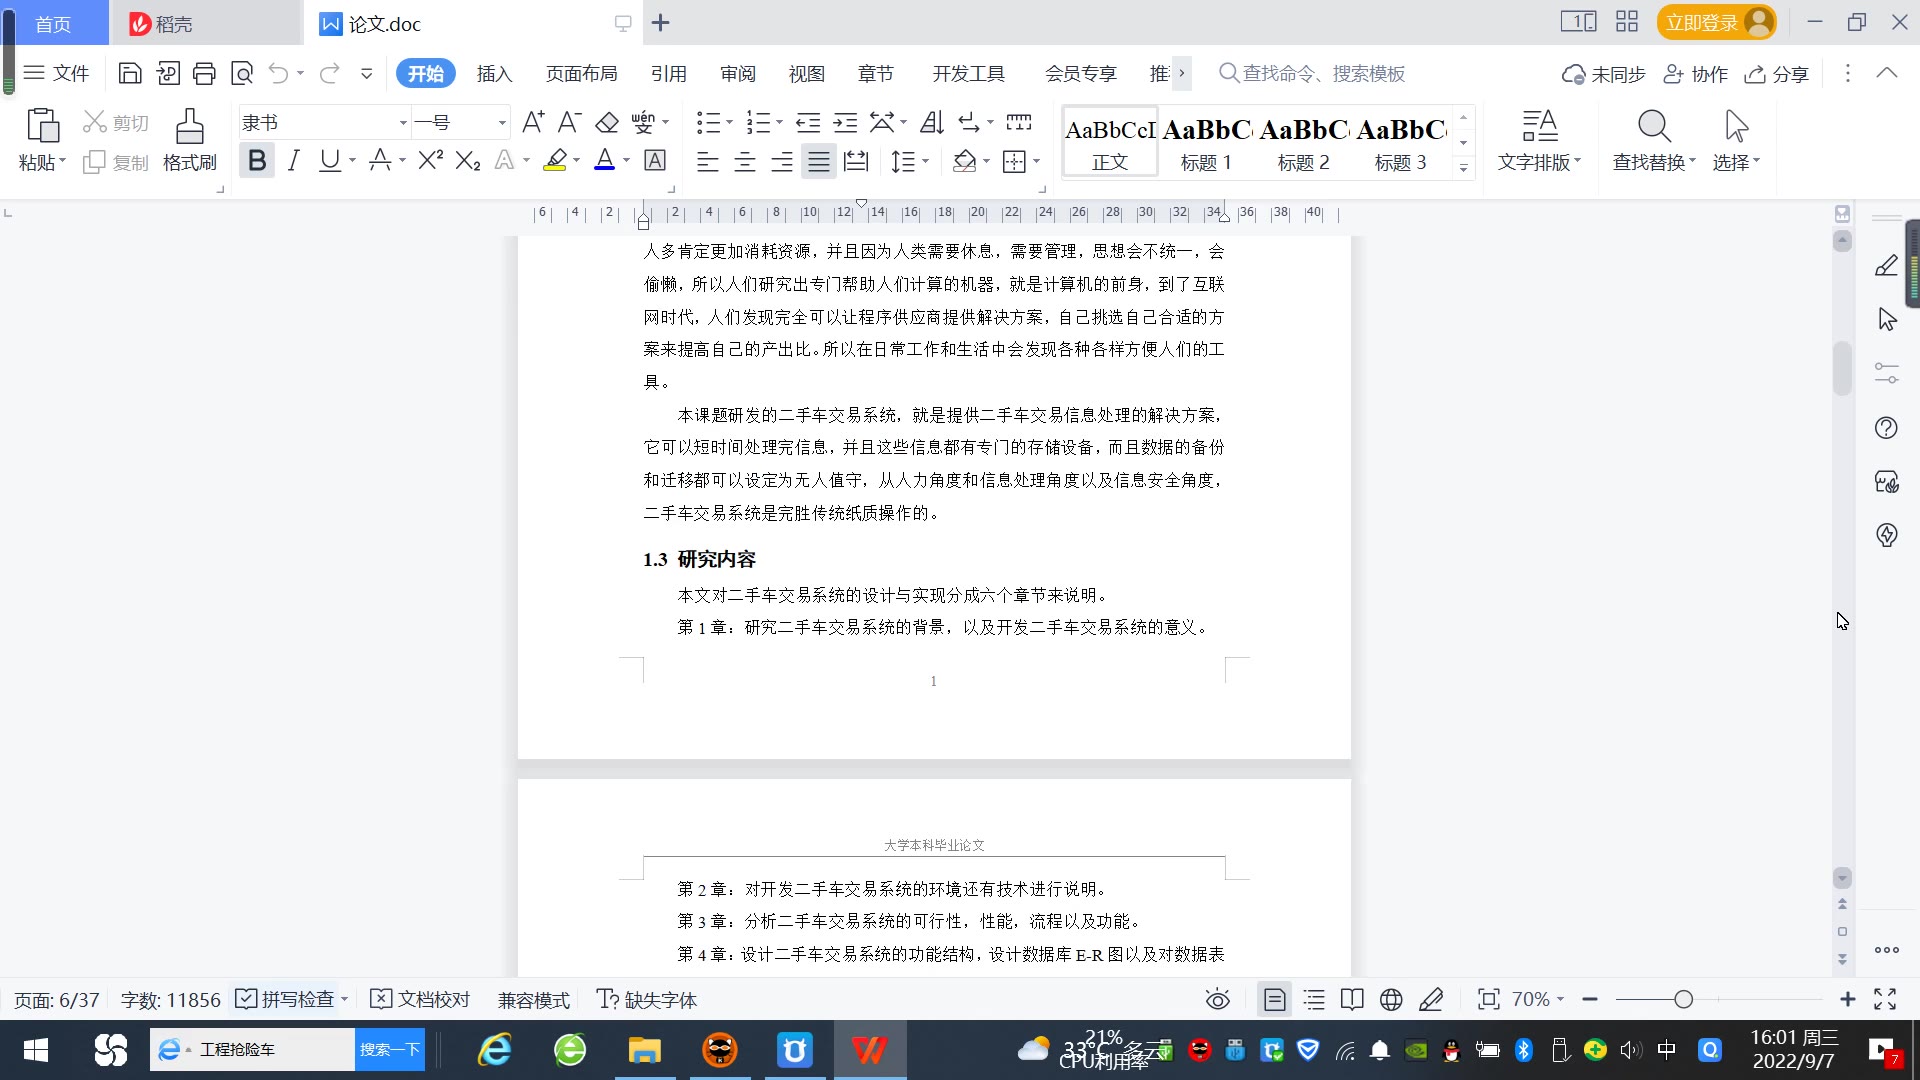Open font name dropdown showing 隶书
The width and height of the screenshot is (1920, 1080).
(x=403, y=123)
